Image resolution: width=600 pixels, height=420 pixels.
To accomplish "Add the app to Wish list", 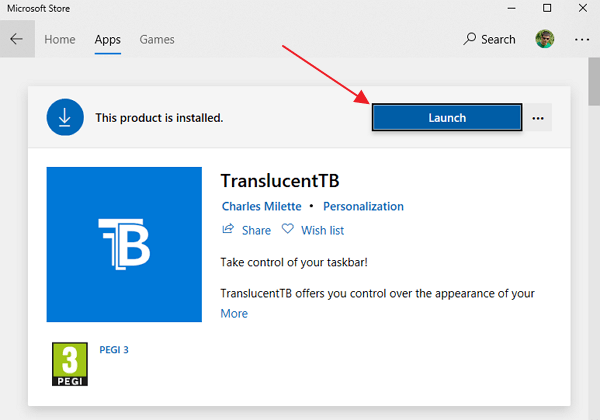I will (x=313, y=230).
